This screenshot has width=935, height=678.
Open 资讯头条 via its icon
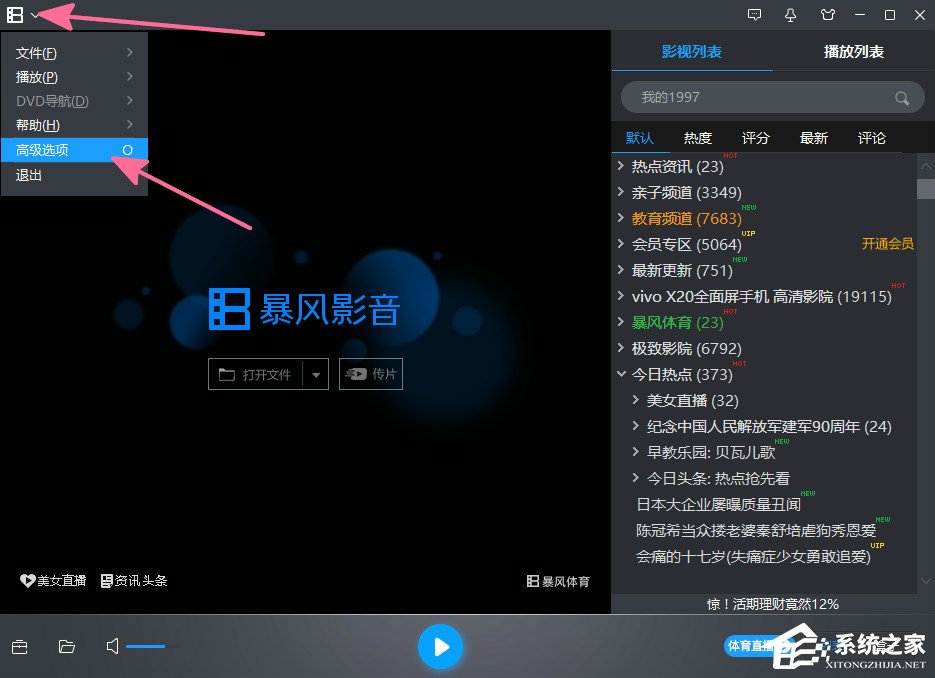(133, 580)
